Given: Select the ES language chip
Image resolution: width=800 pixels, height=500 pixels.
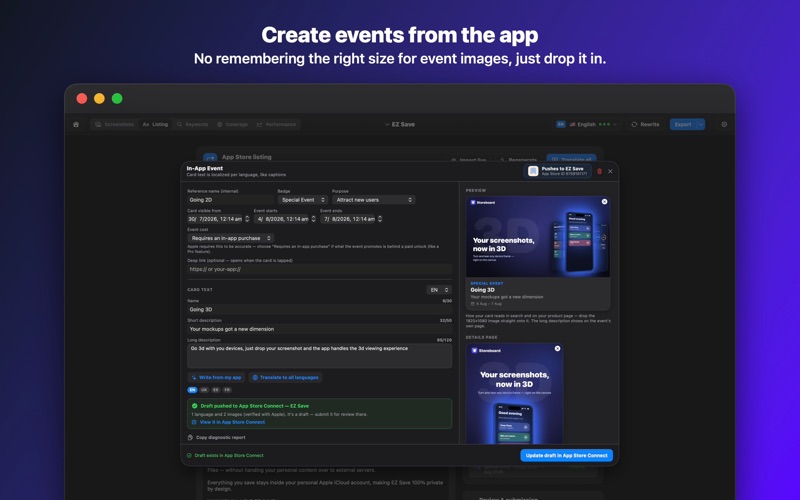Looking at the screenshot, I should click(216, 390).
